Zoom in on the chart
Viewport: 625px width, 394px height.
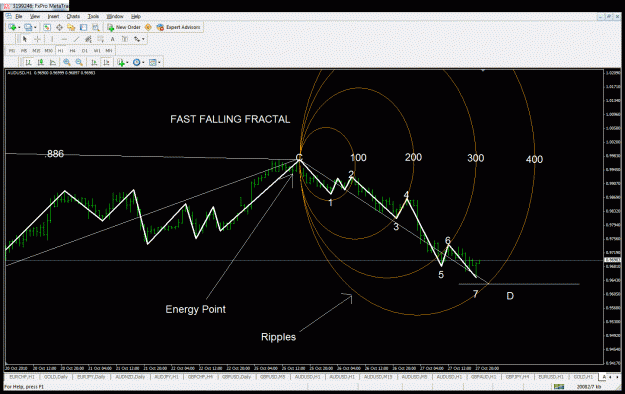(x=67, y=62)
